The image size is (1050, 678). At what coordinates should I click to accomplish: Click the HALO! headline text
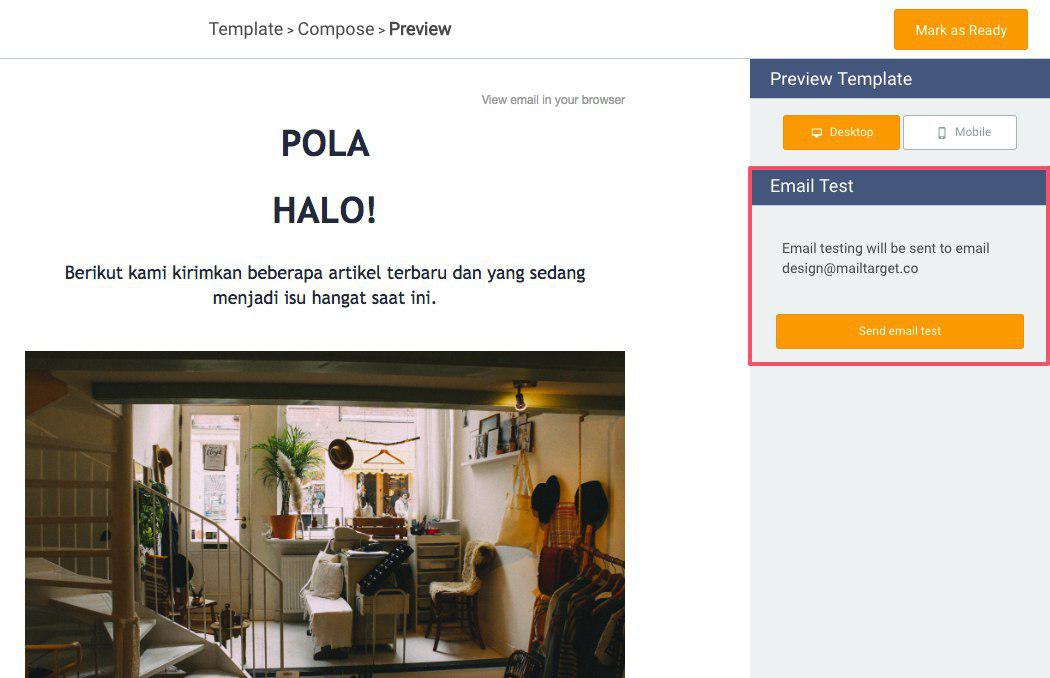point(325,210)
